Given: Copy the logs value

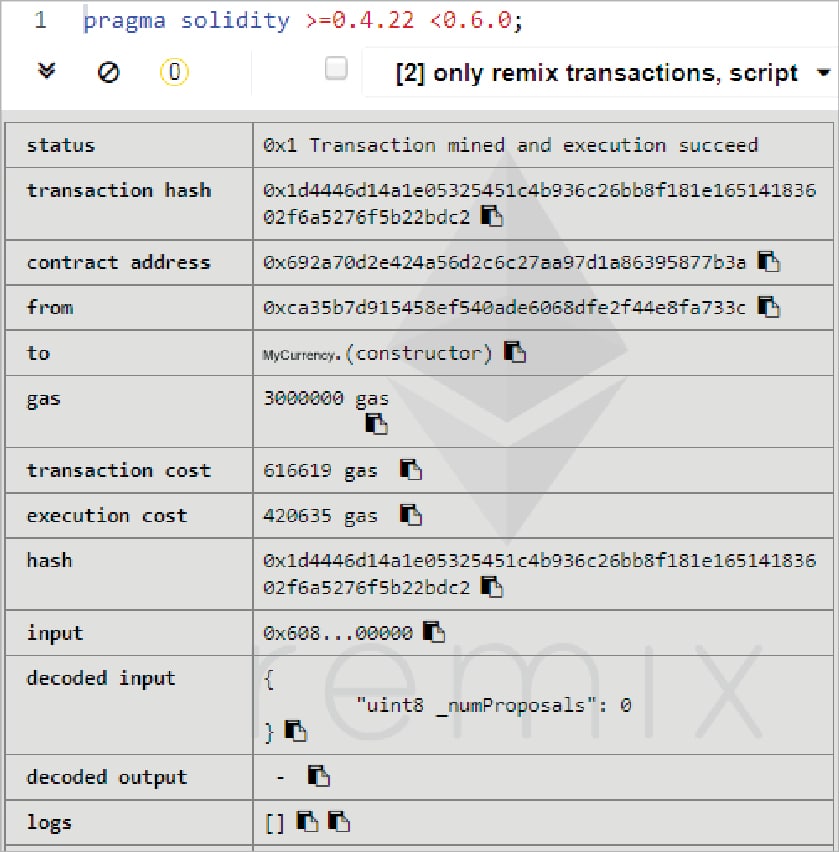Looking at the screenshot, I should [308, 822].
